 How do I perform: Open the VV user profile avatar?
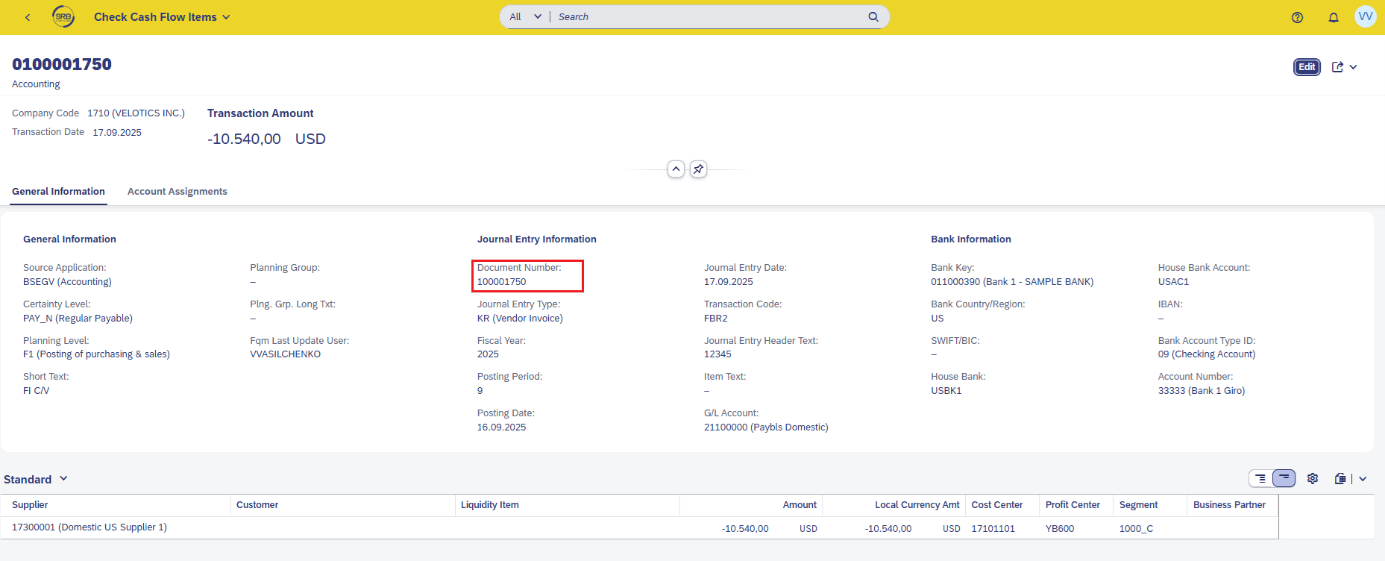(x=1365, y=17)
